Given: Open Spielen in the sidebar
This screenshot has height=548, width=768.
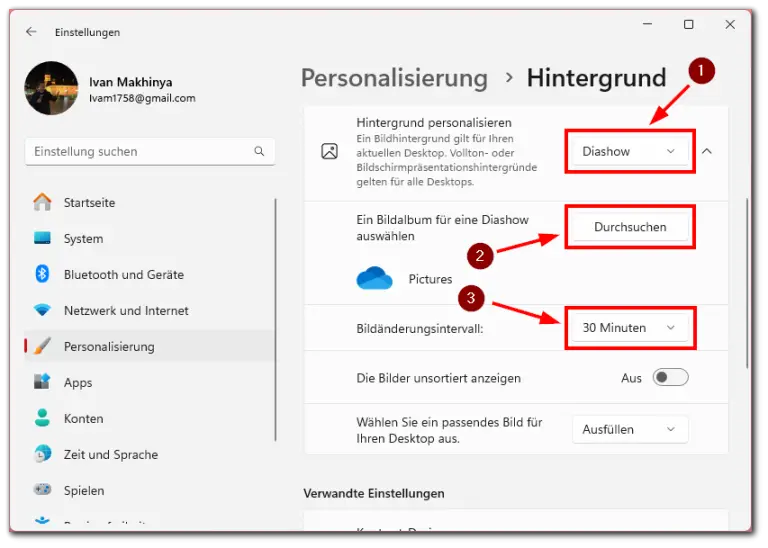Looking at the screenshot, I should tap(85, 491).
